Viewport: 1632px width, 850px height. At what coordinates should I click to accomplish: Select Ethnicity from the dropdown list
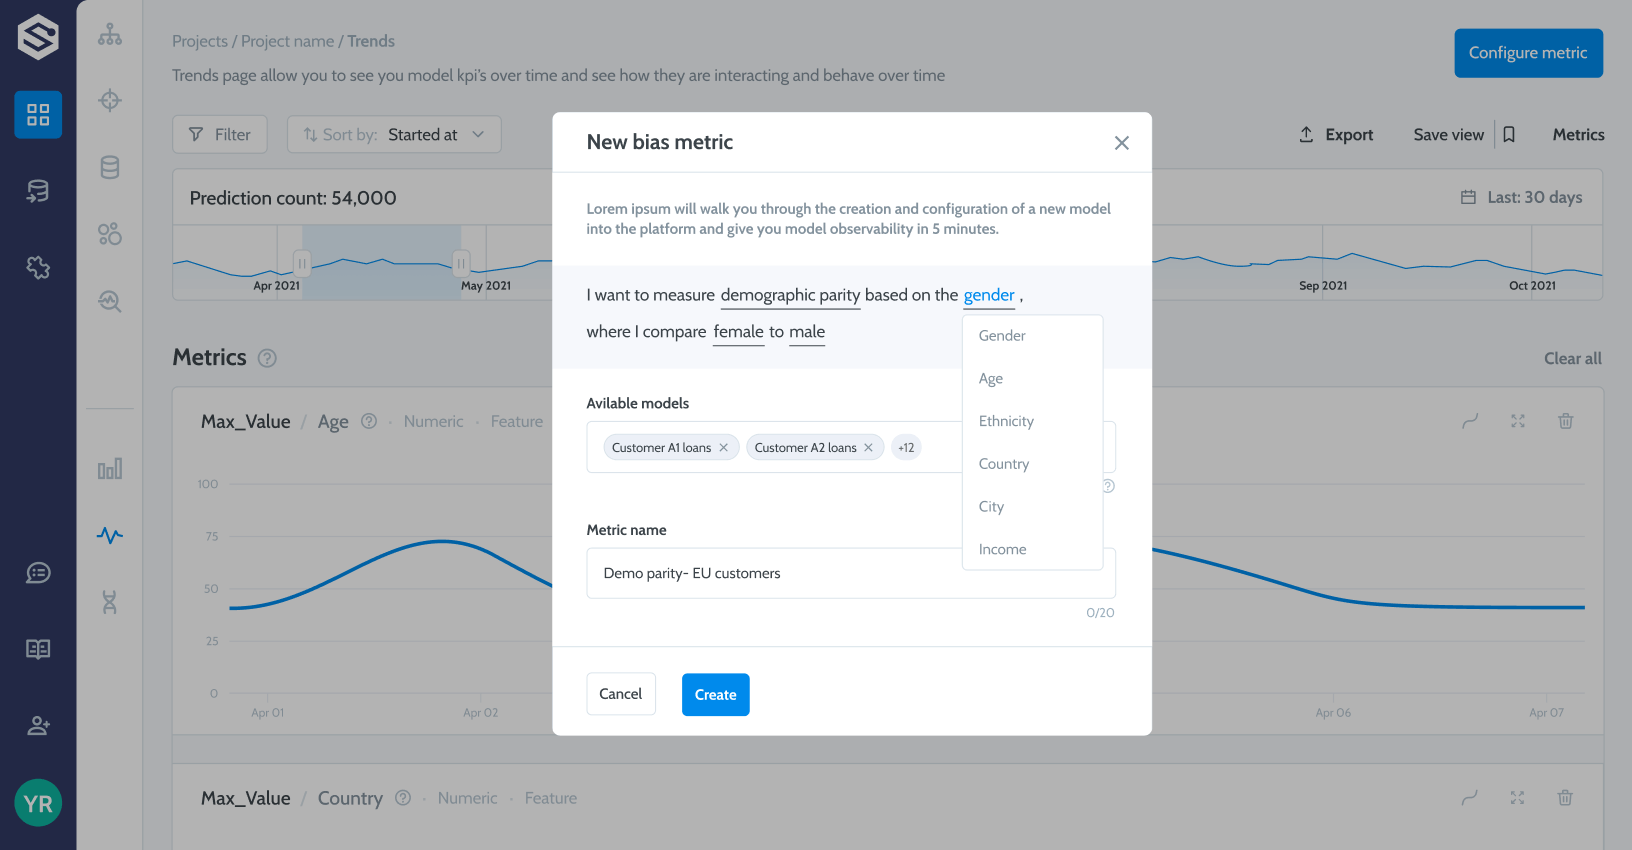click(1006, 421)
